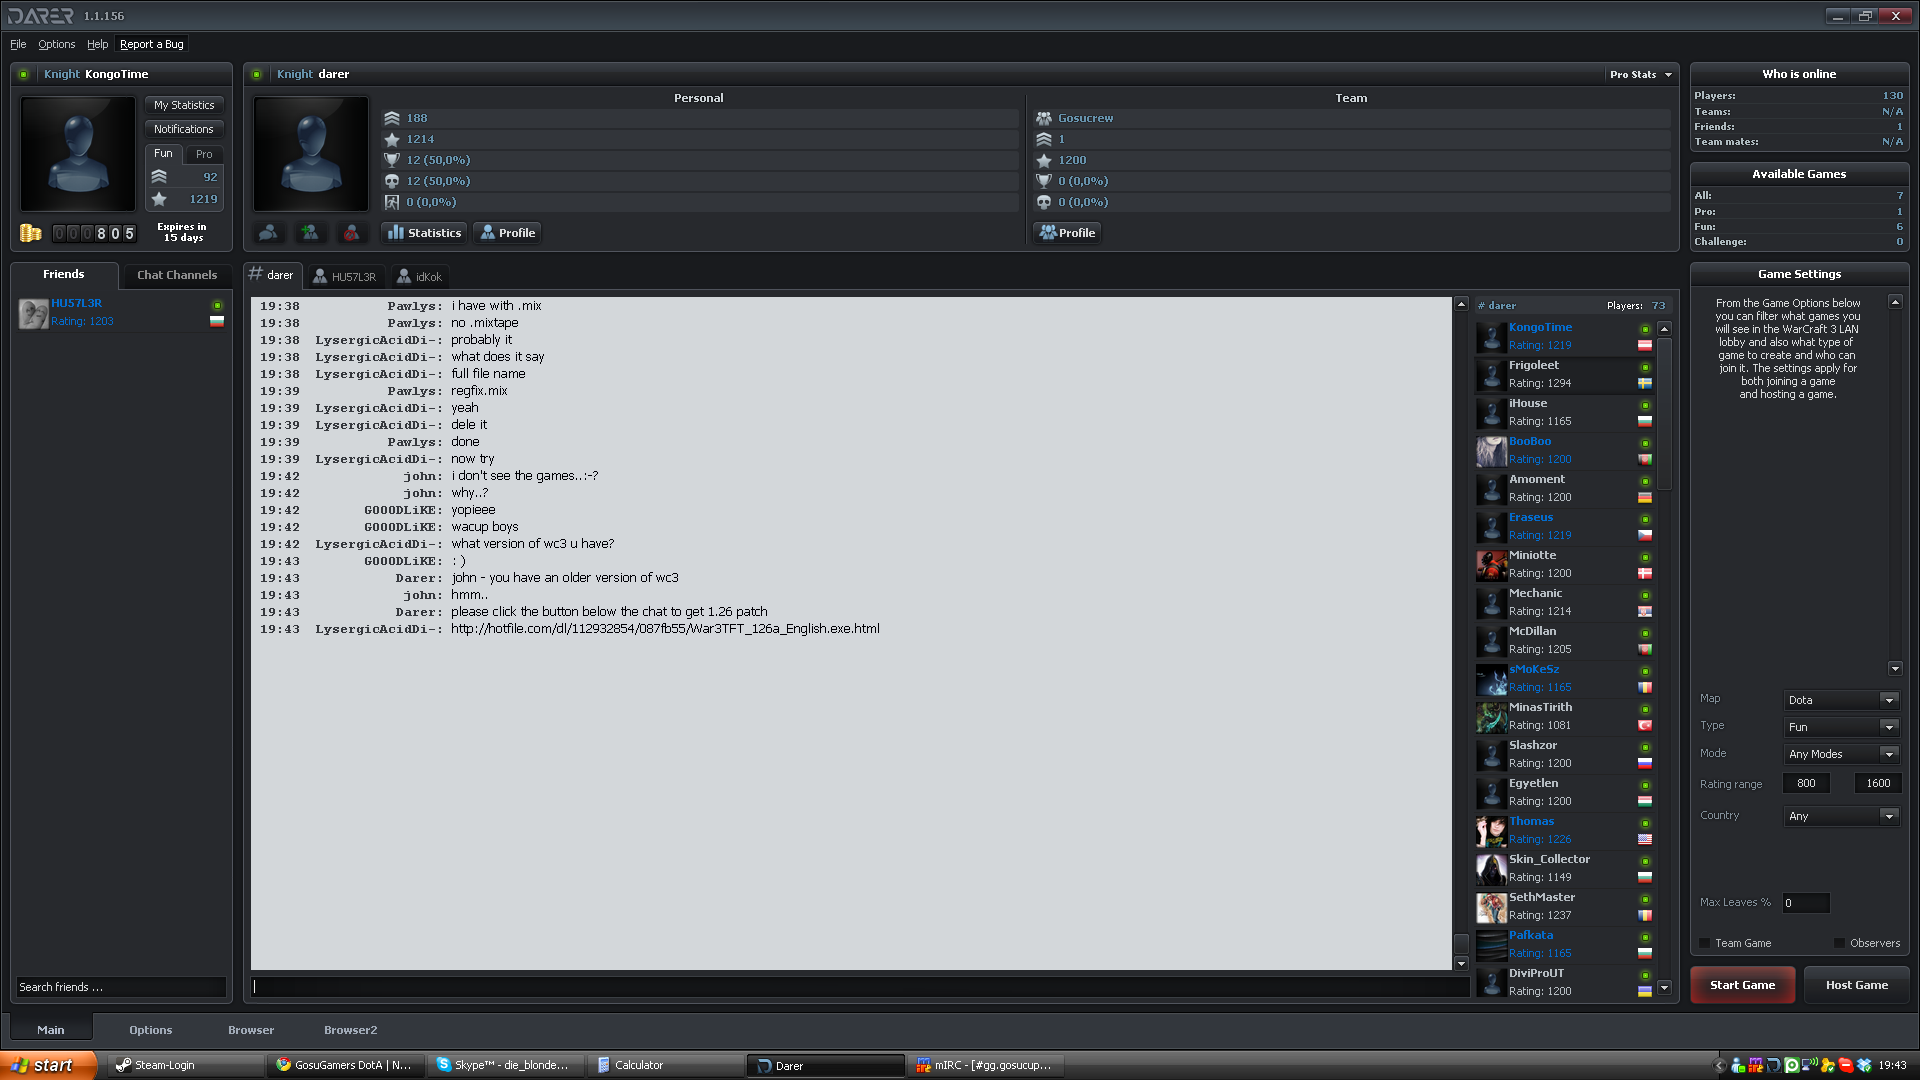The width and height of the screenshot is (1920, 1080).
Task: Enable the Observers checkbox
Action: pos(1839,943)
